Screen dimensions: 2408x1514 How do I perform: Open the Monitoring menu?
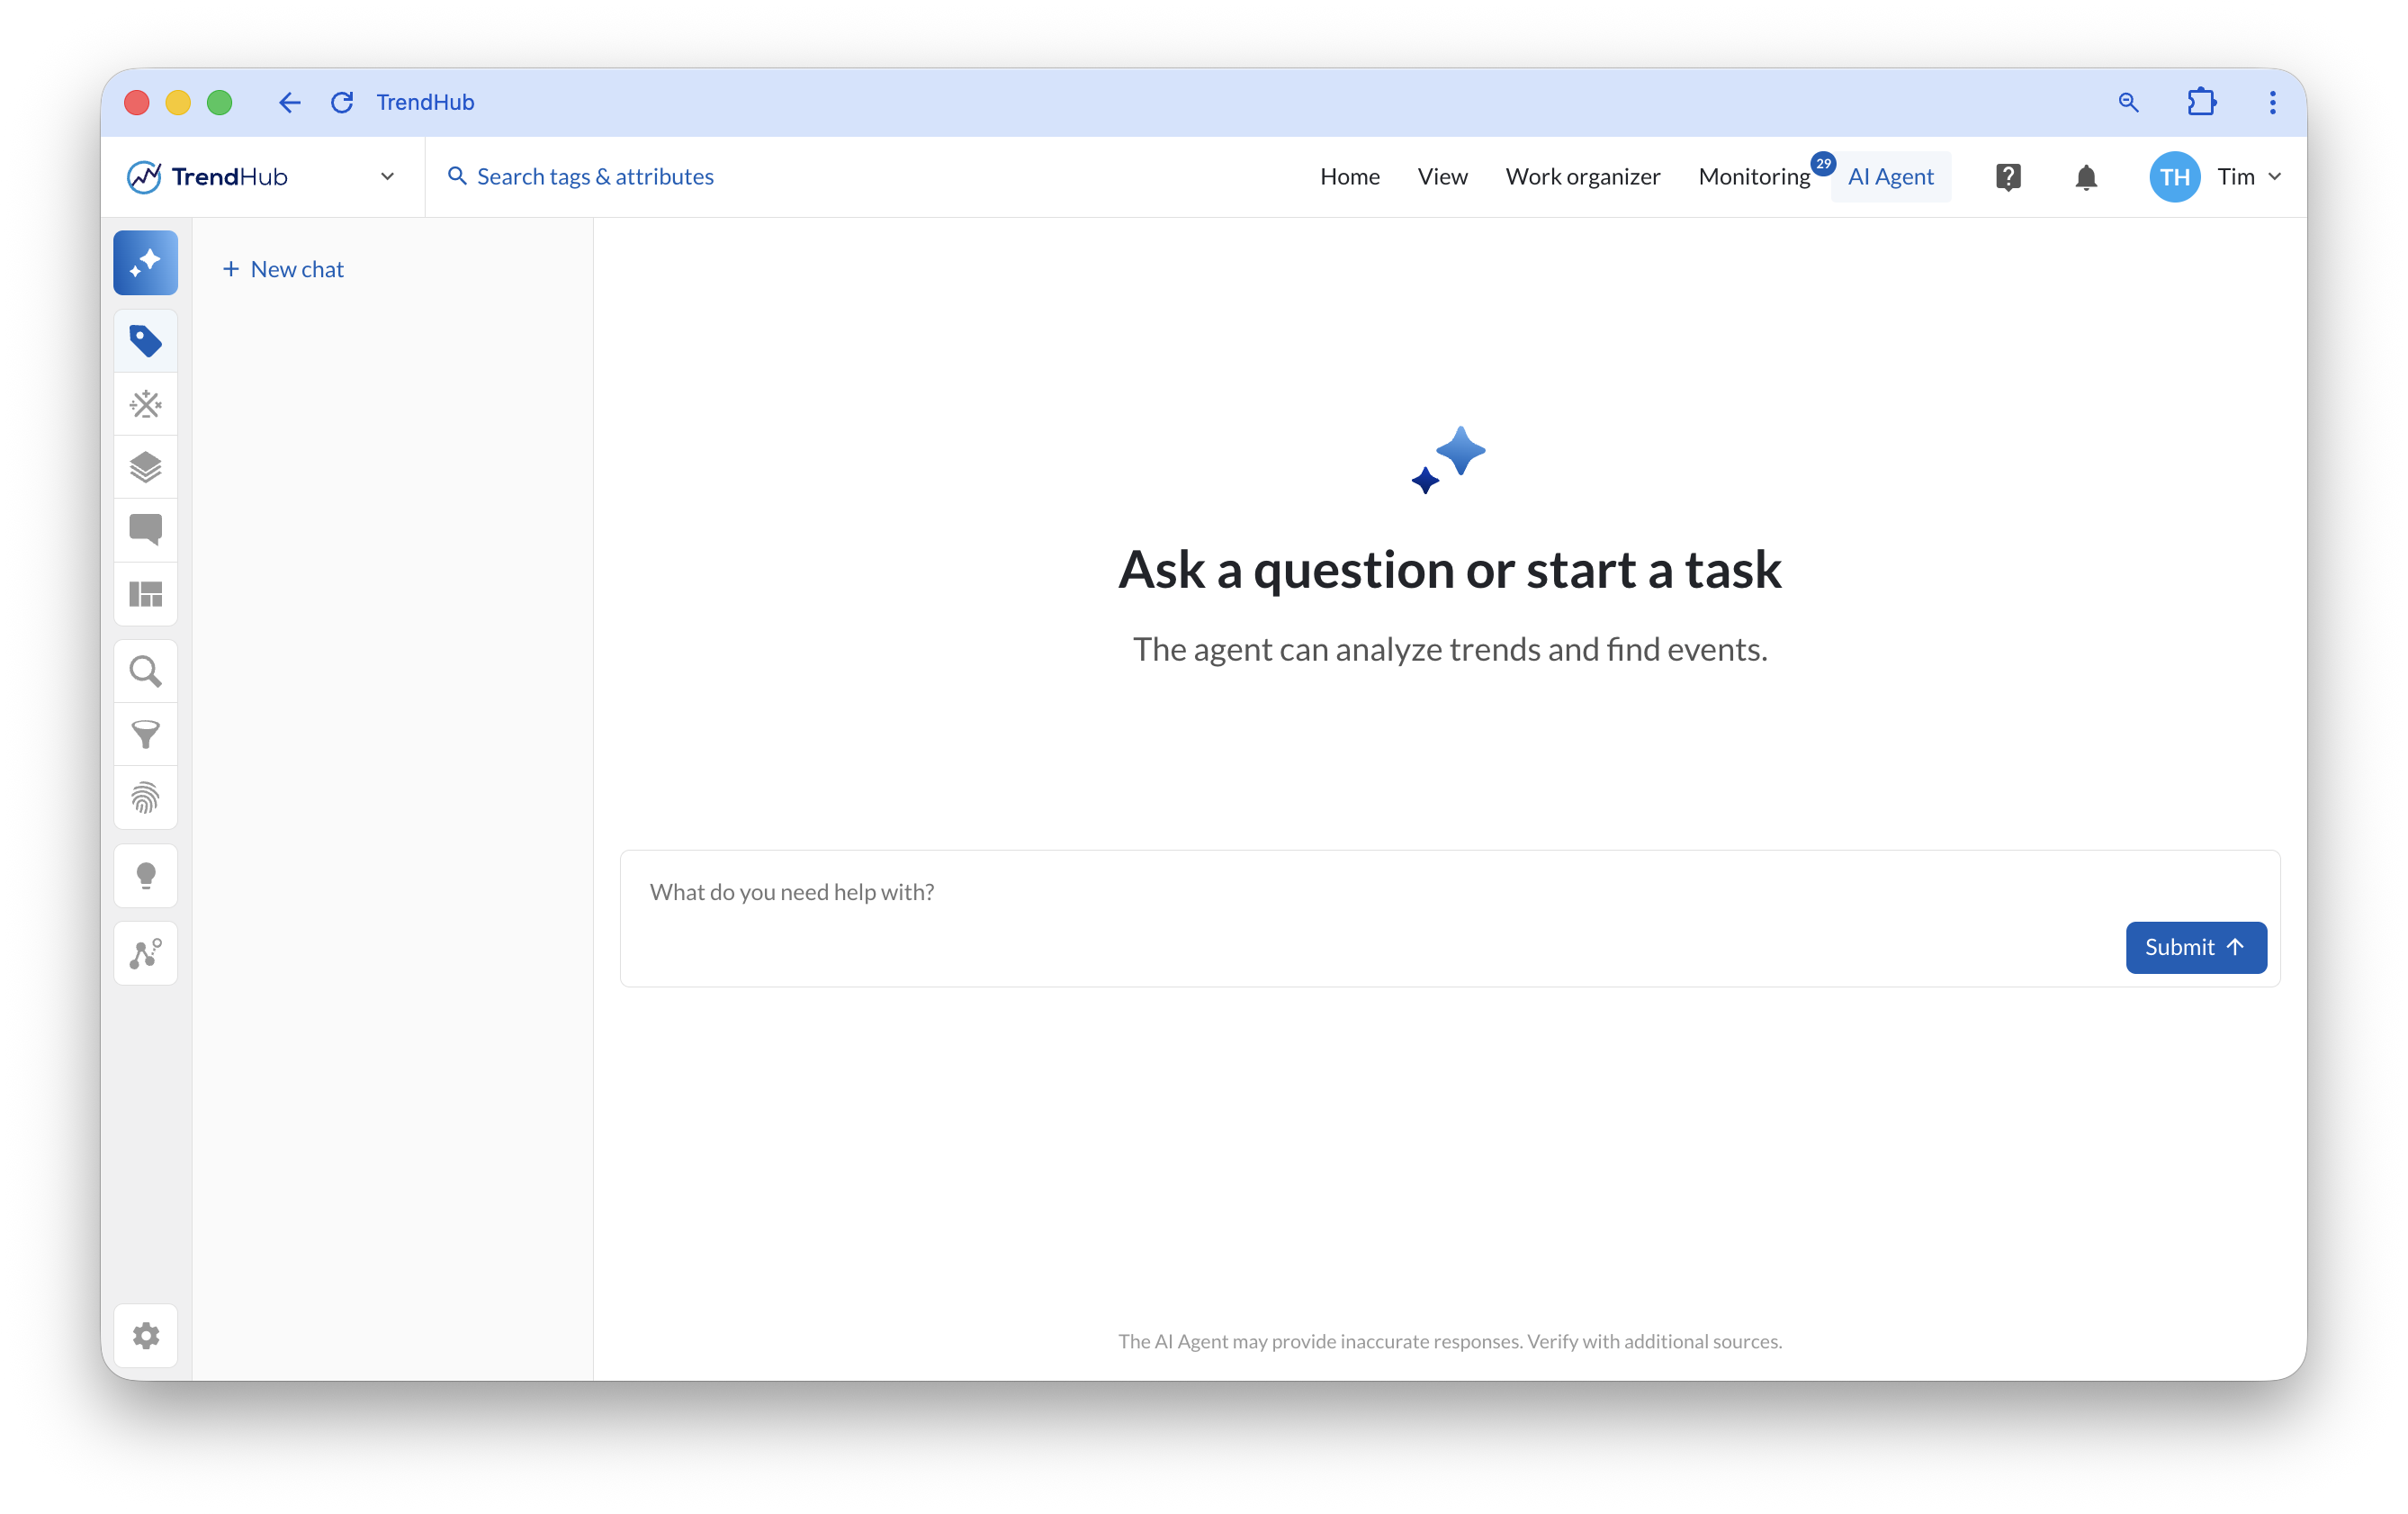[x=1754, y=177]
